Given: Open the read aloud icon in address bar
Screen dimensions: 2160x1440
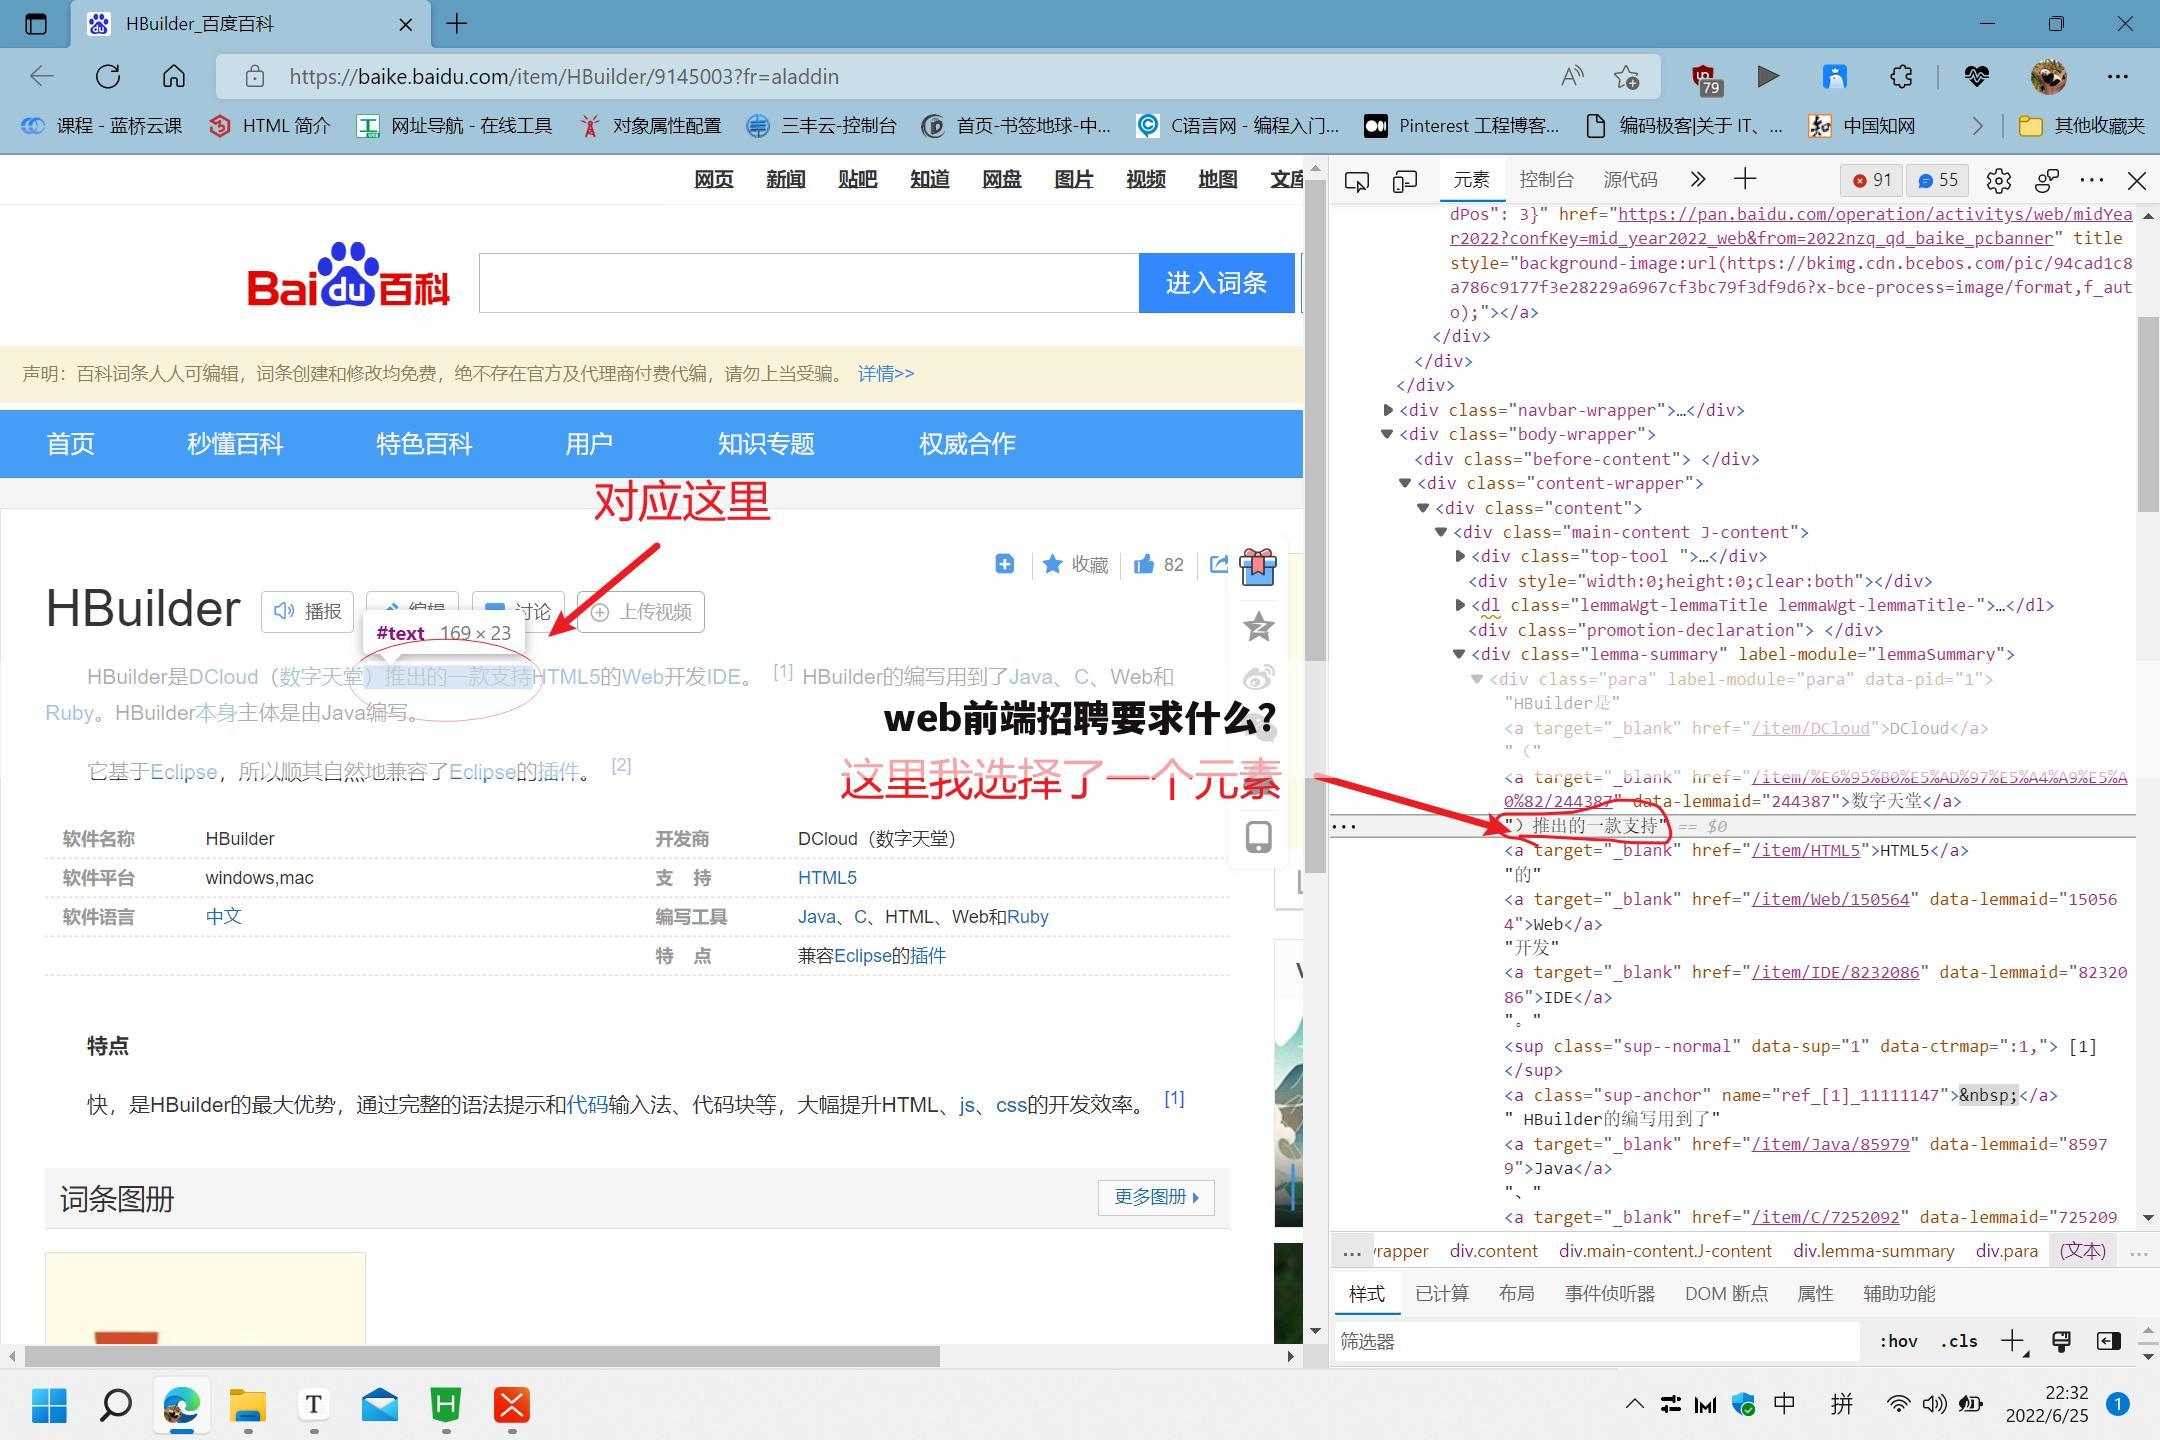Looking at the screenshot, I should (1572, 76).
